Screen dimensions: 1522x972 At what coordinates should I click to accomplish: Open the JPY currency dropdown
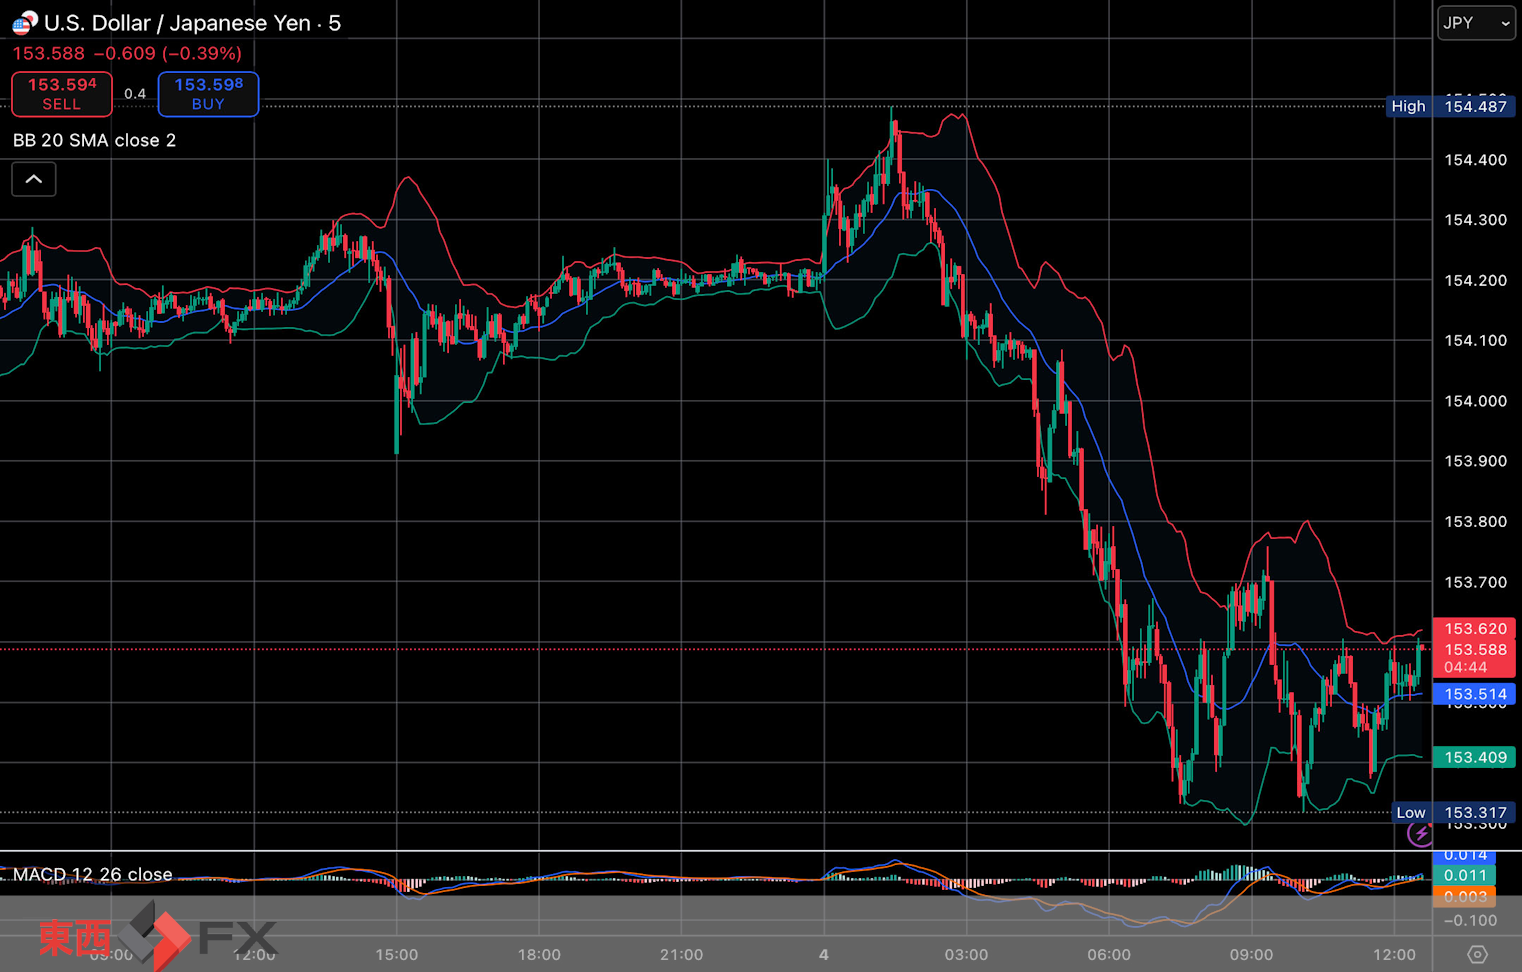[1476, 23]
